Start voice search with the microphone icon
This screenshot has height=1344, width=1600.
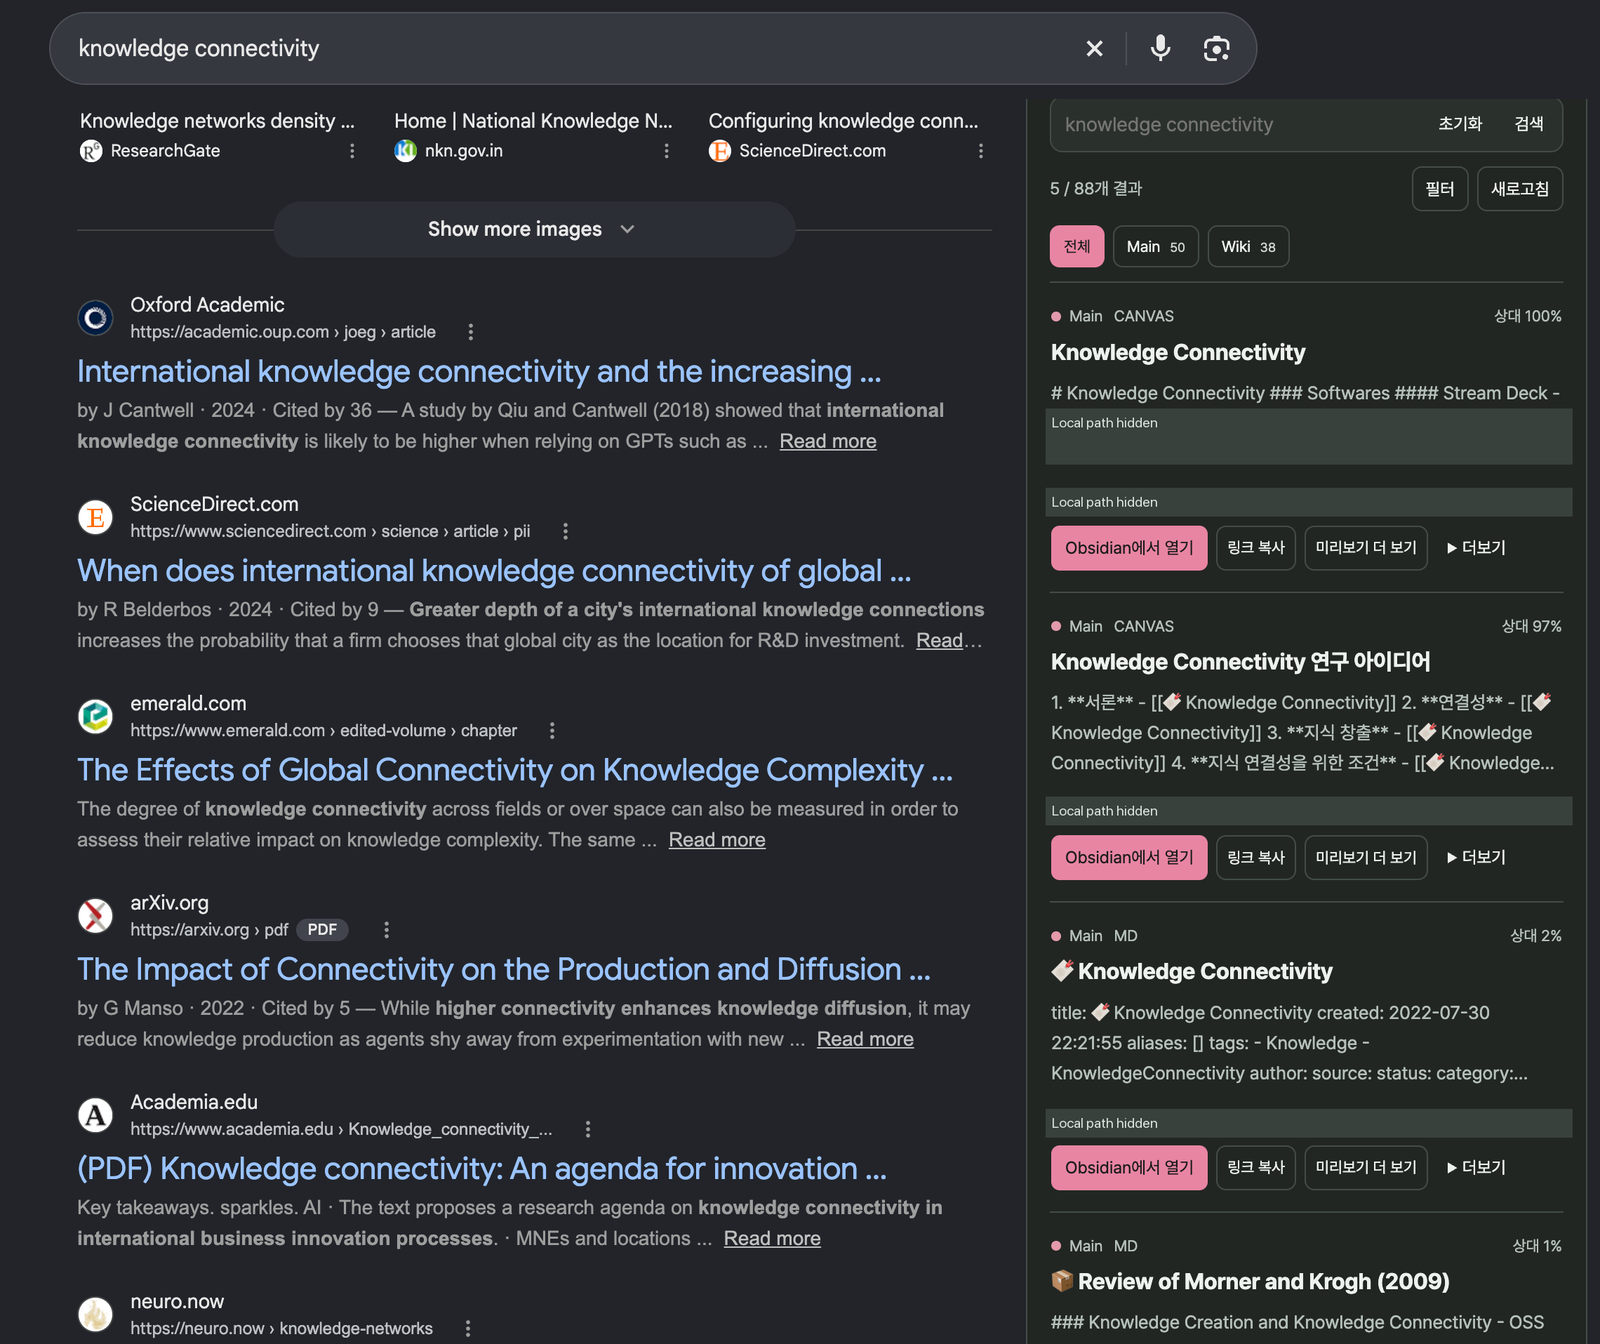pyautogui.click(x=1160, y=48)
